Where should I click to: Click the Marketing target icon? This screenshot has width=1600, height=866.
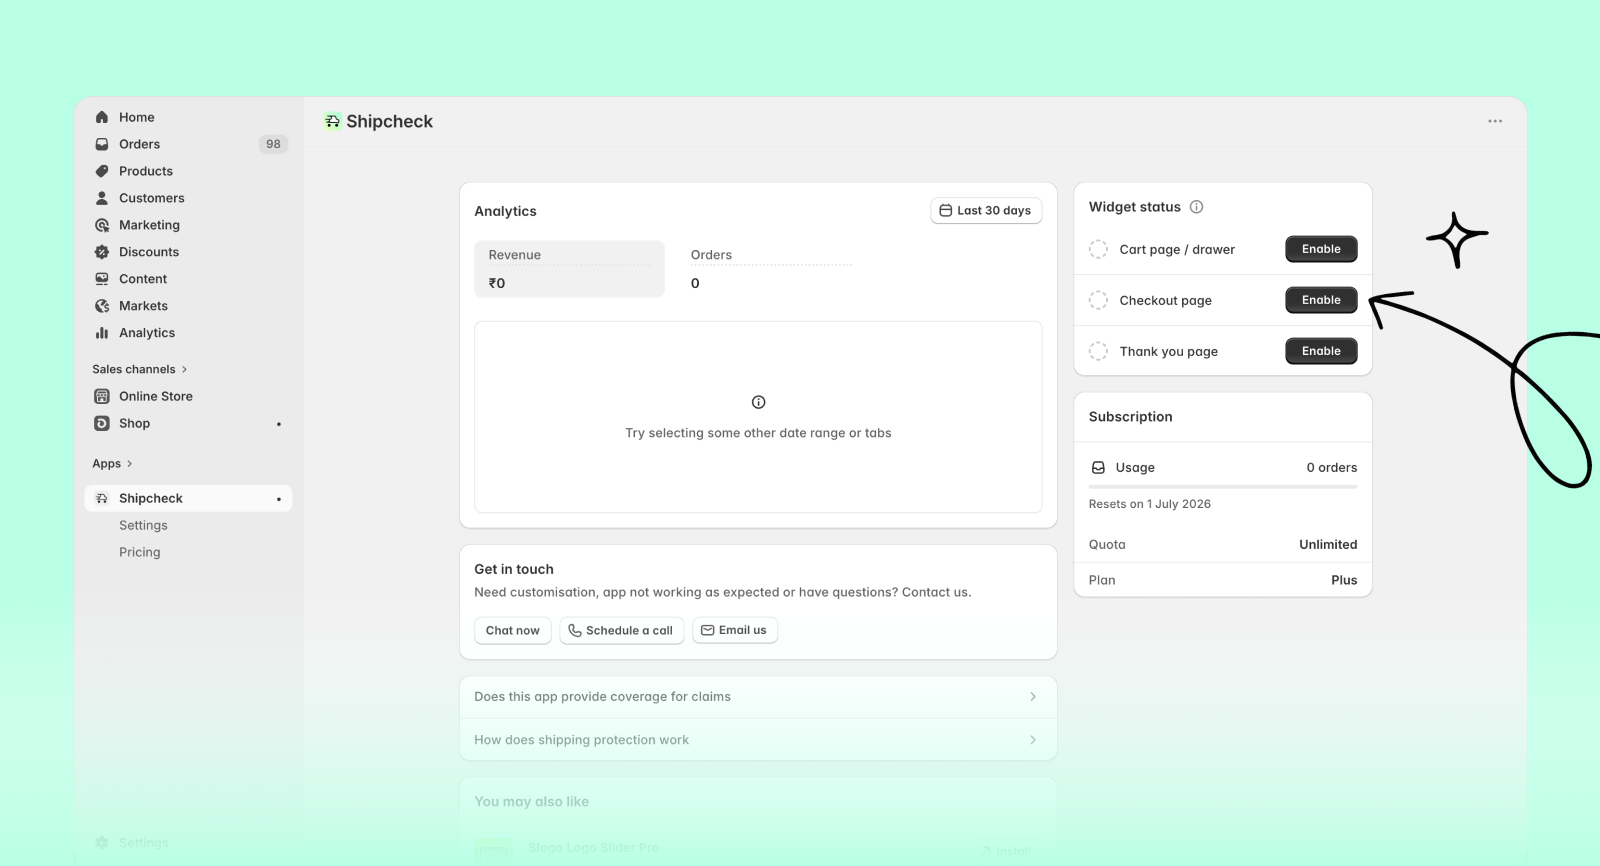102,225
